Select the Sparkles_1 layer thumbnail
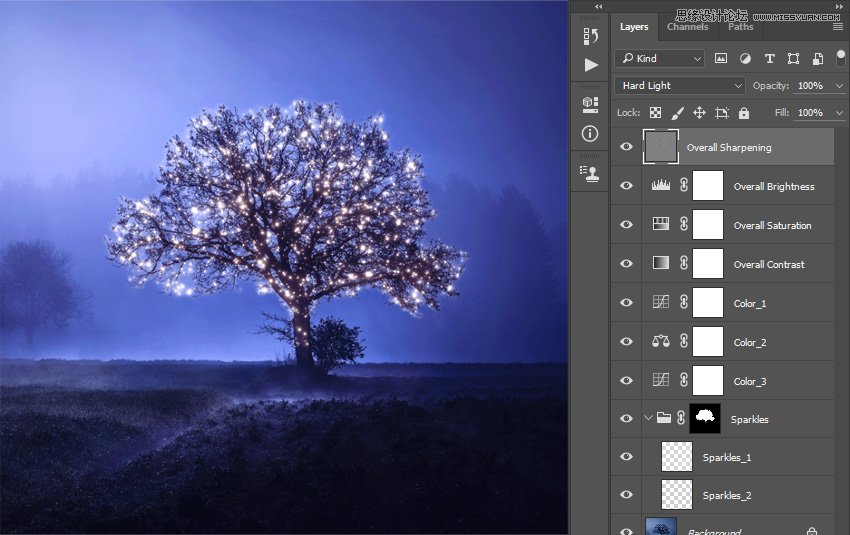The width and height of the screenshot is (850, 535). (677, 456)
